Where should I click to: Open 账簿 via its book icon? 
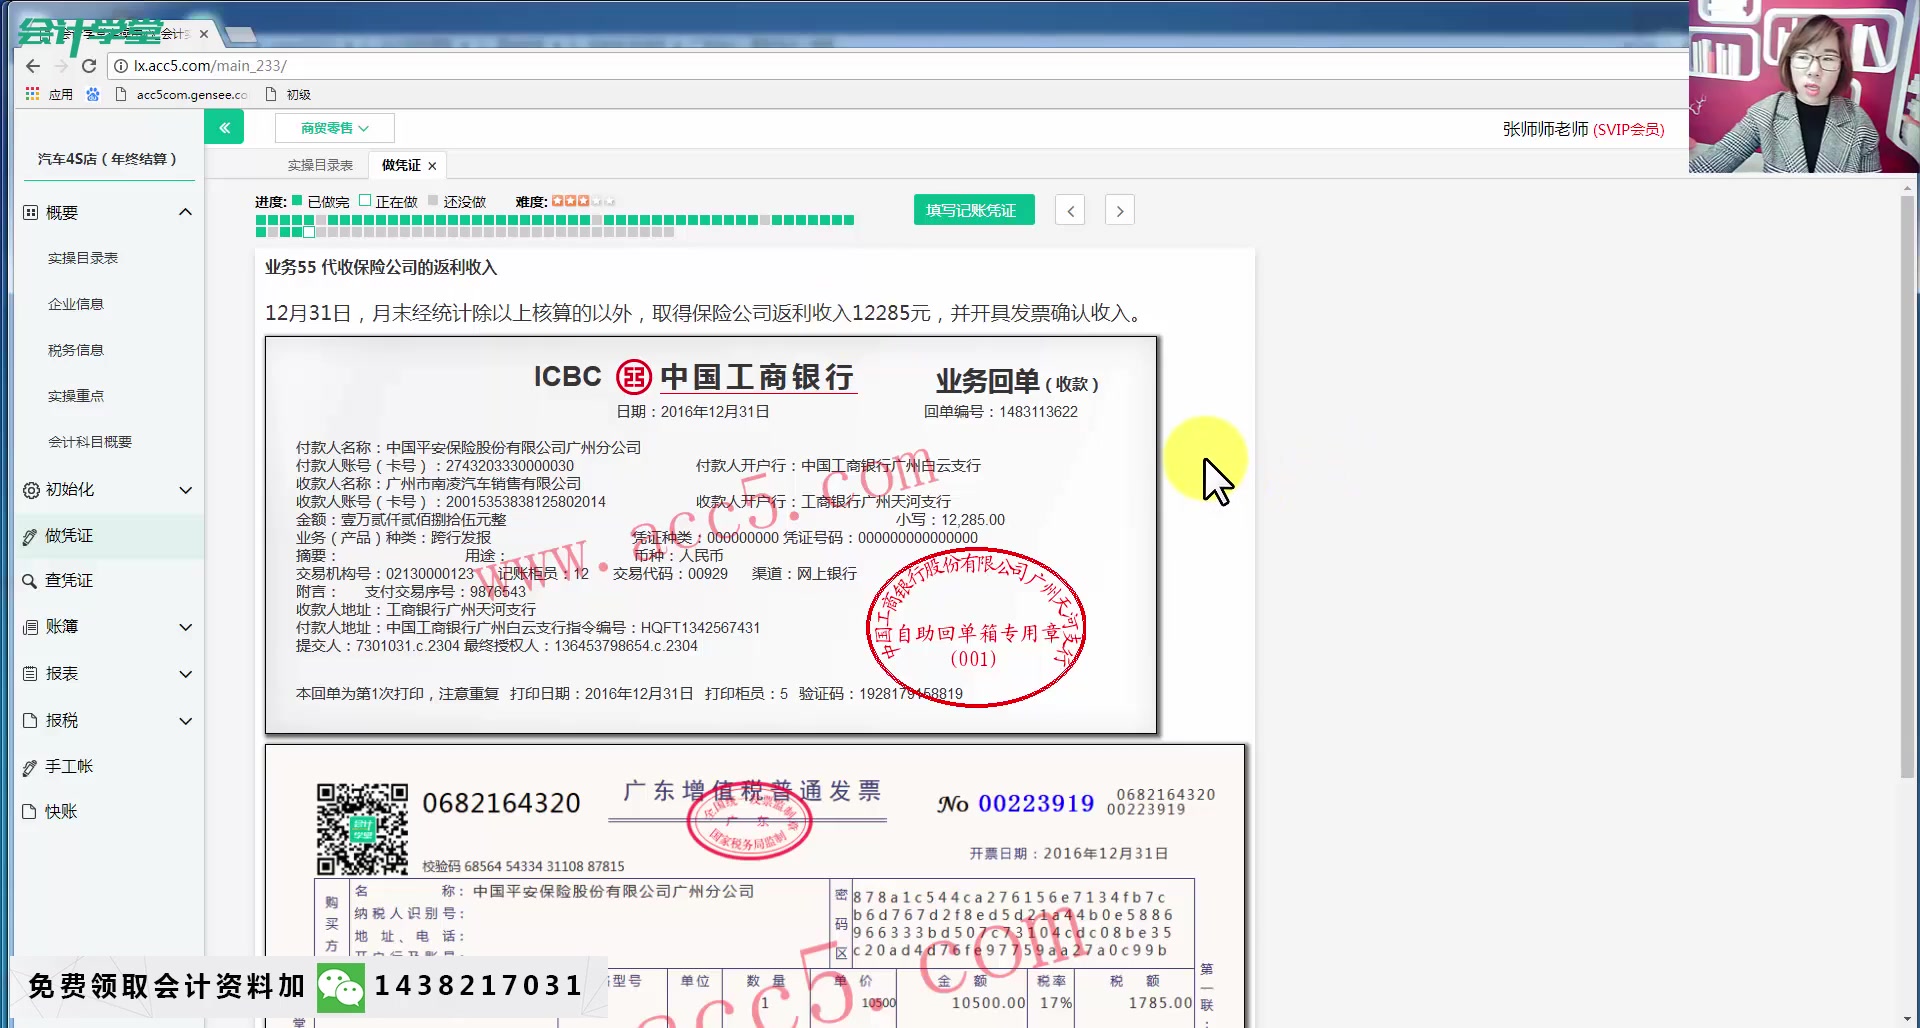coord(30,627)
